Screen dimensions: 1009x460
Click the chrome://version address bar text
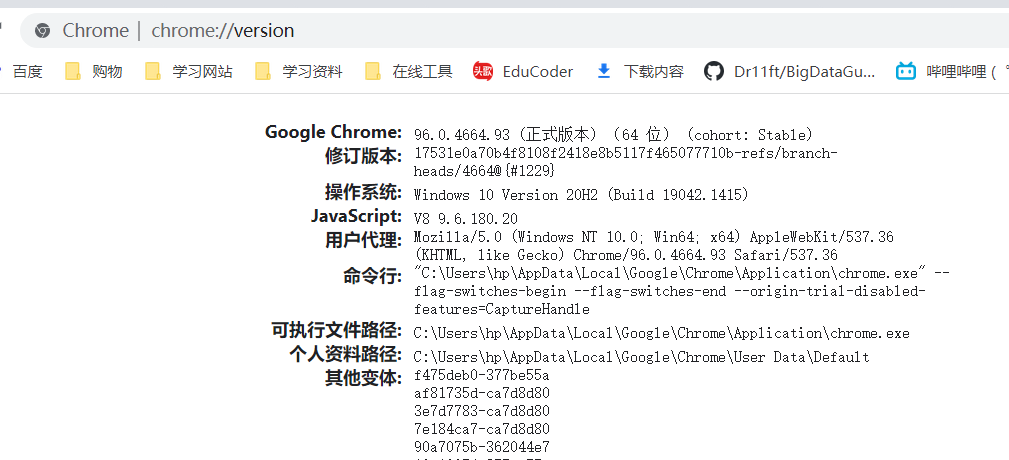point(223,30)
